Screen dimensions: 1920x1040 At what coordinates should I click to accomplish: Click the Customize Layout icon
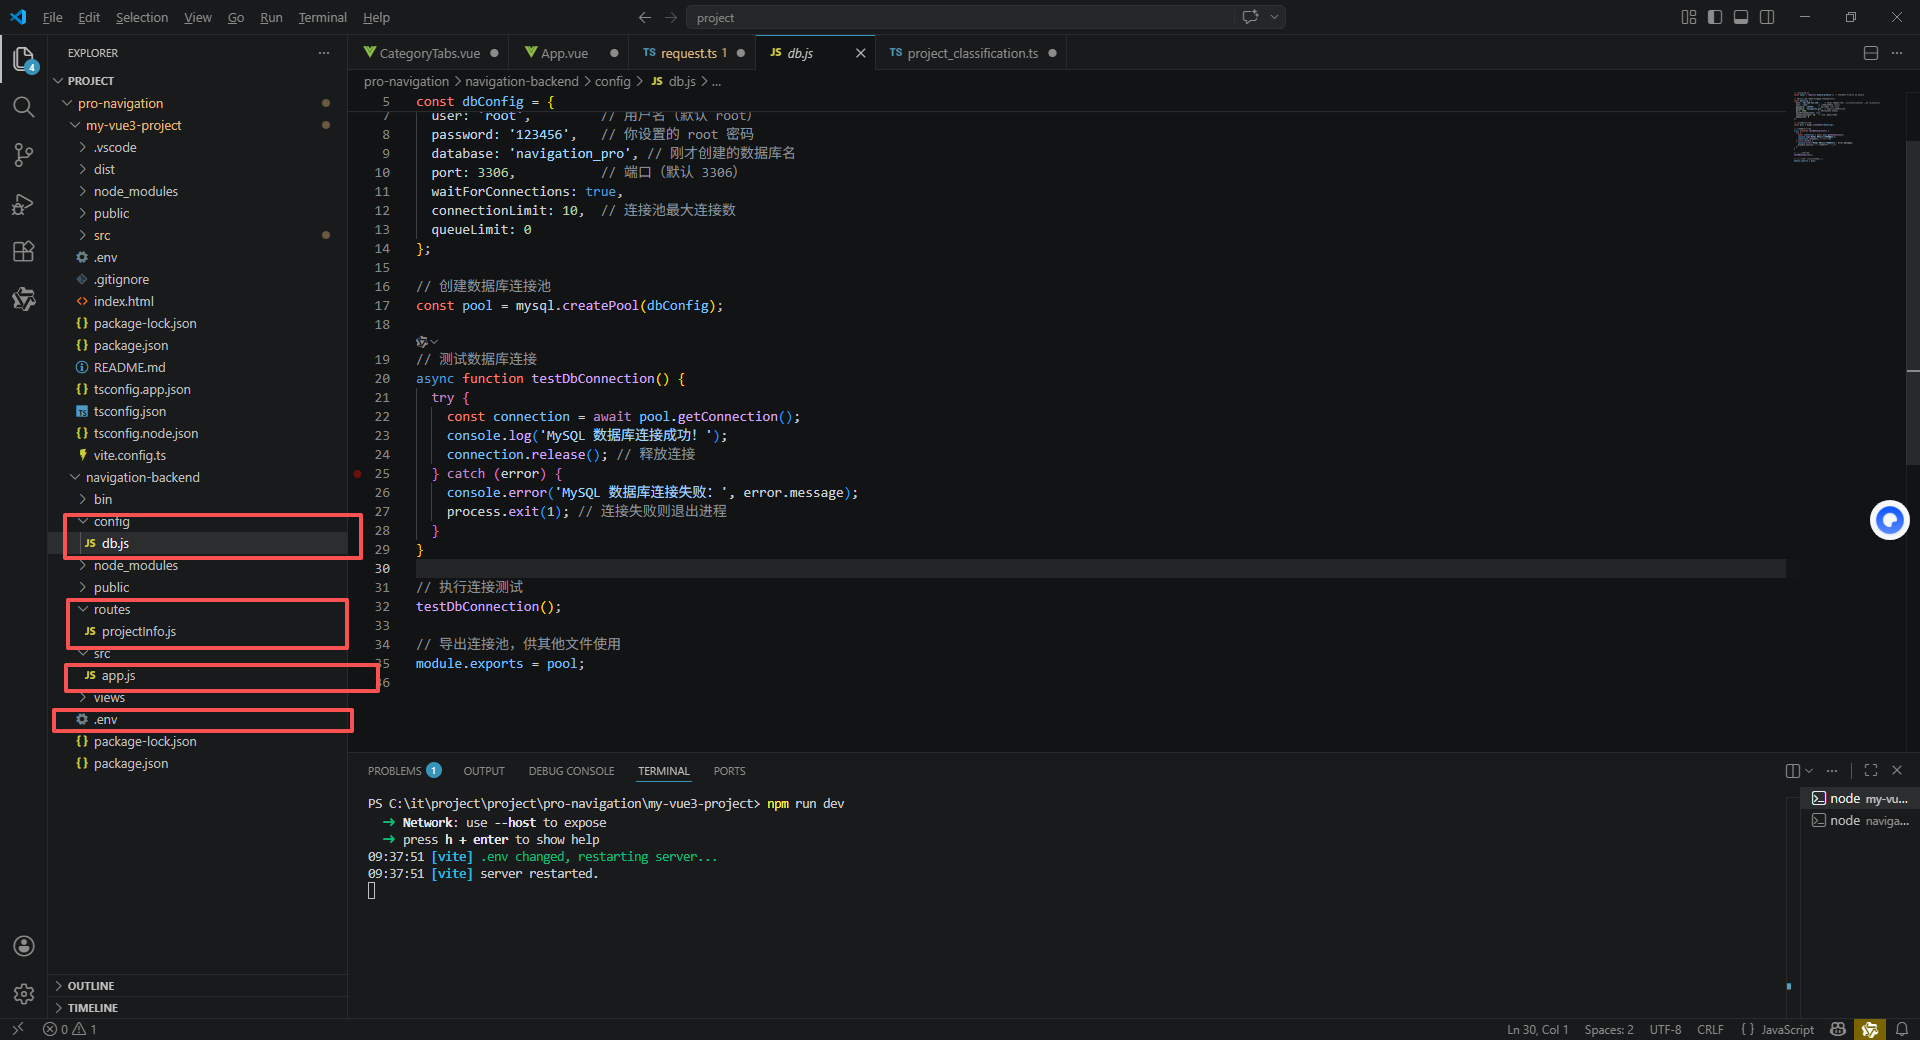pos(1689,17)
